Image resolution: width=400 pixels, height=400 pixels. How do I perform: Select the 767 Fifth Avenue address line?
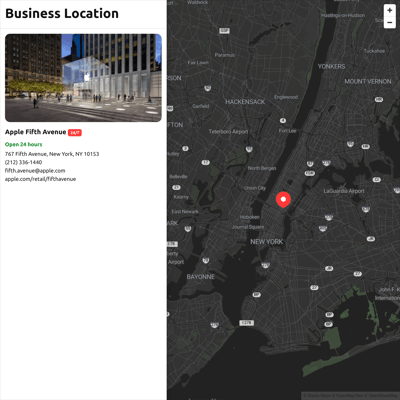pyautogui.click(x=52, y=154)
